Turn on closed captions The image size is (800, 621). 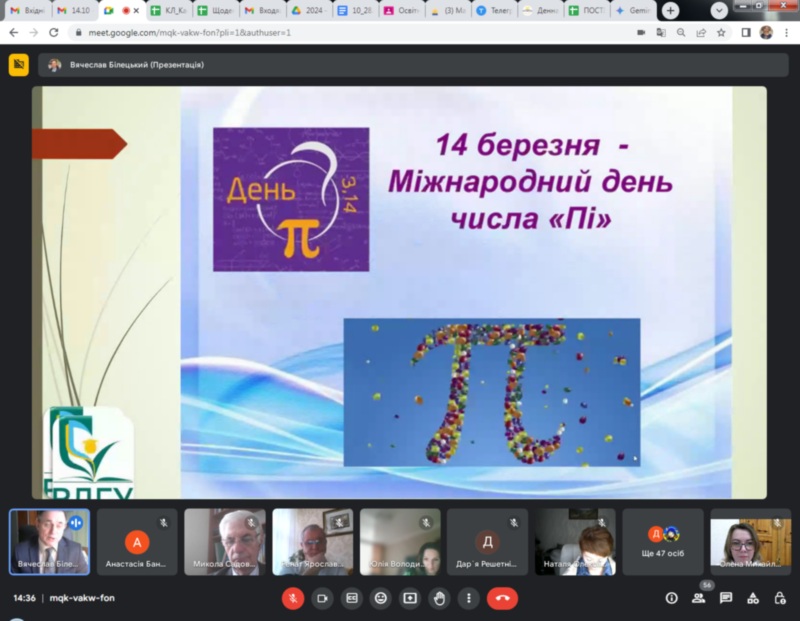click(x=351, y=598)
